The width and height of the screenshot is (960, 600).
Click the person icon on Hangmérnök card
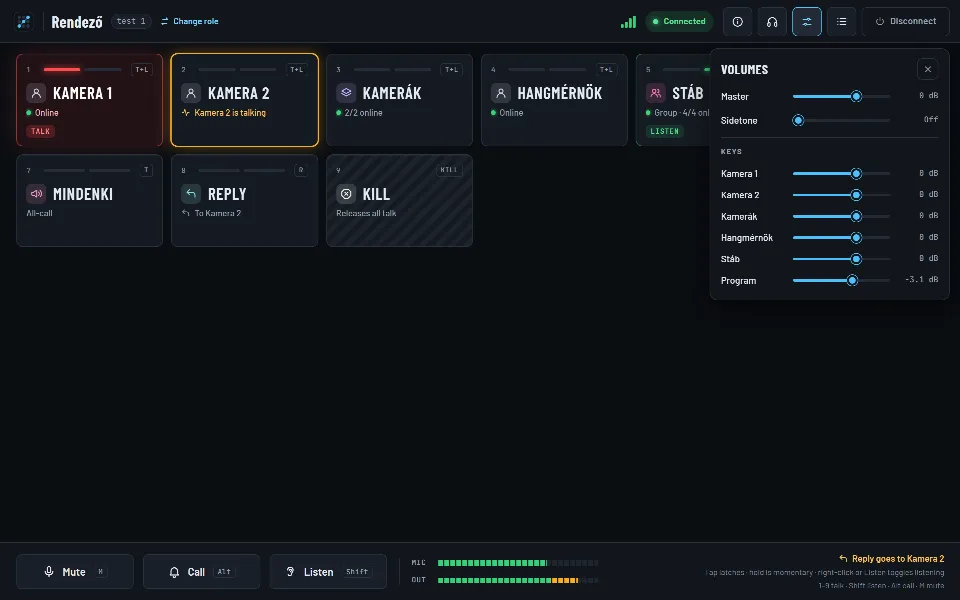point(501,93)
